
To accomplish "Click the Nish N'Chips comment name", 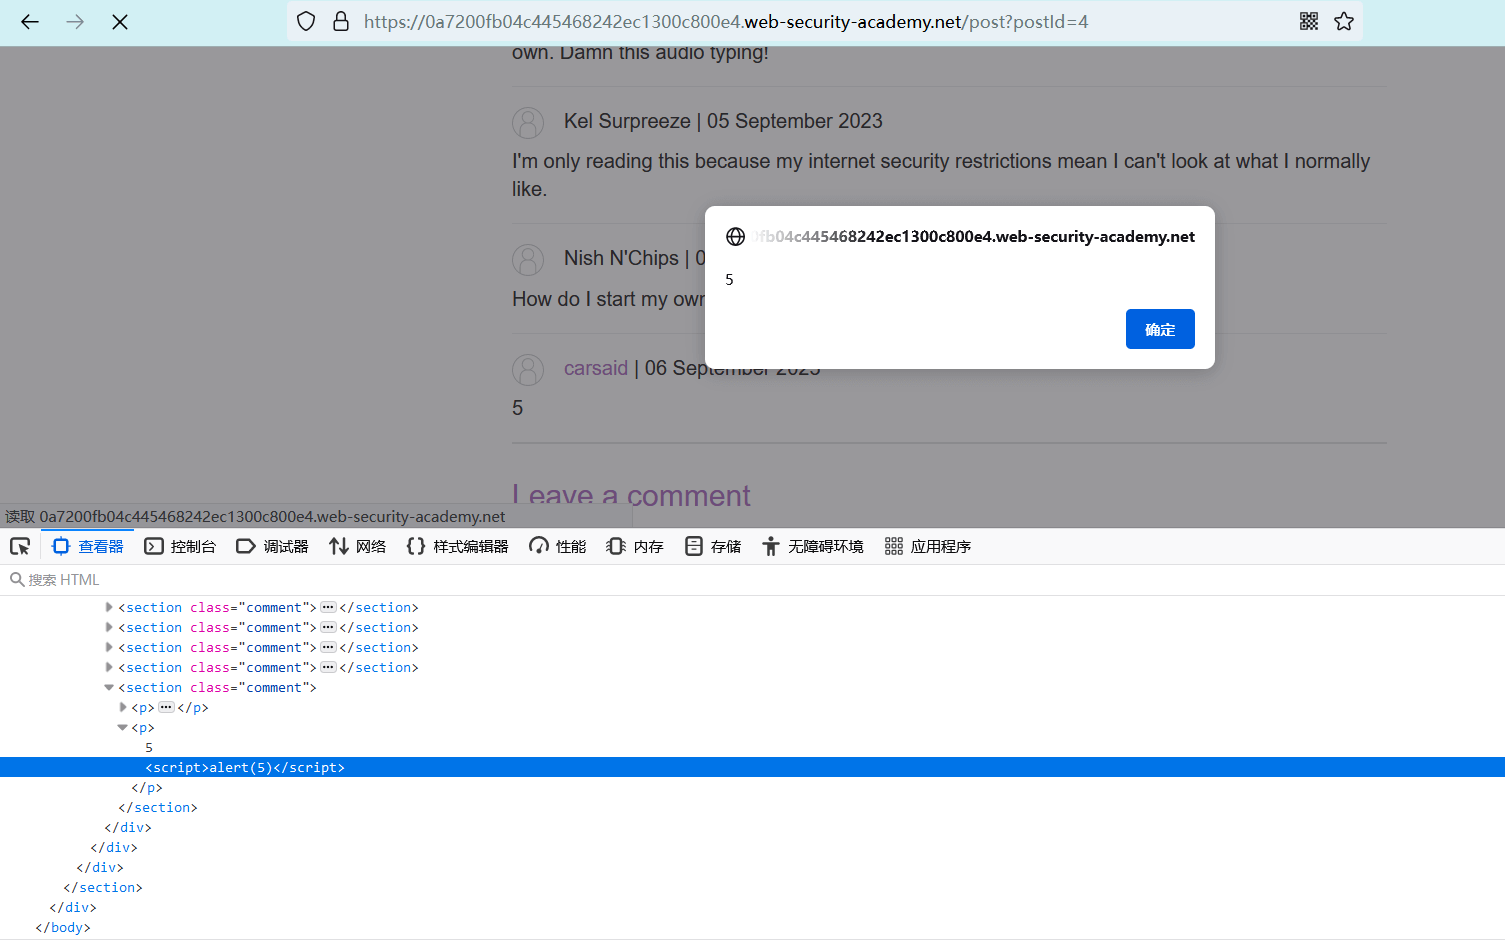I will [x=621, y=258].
